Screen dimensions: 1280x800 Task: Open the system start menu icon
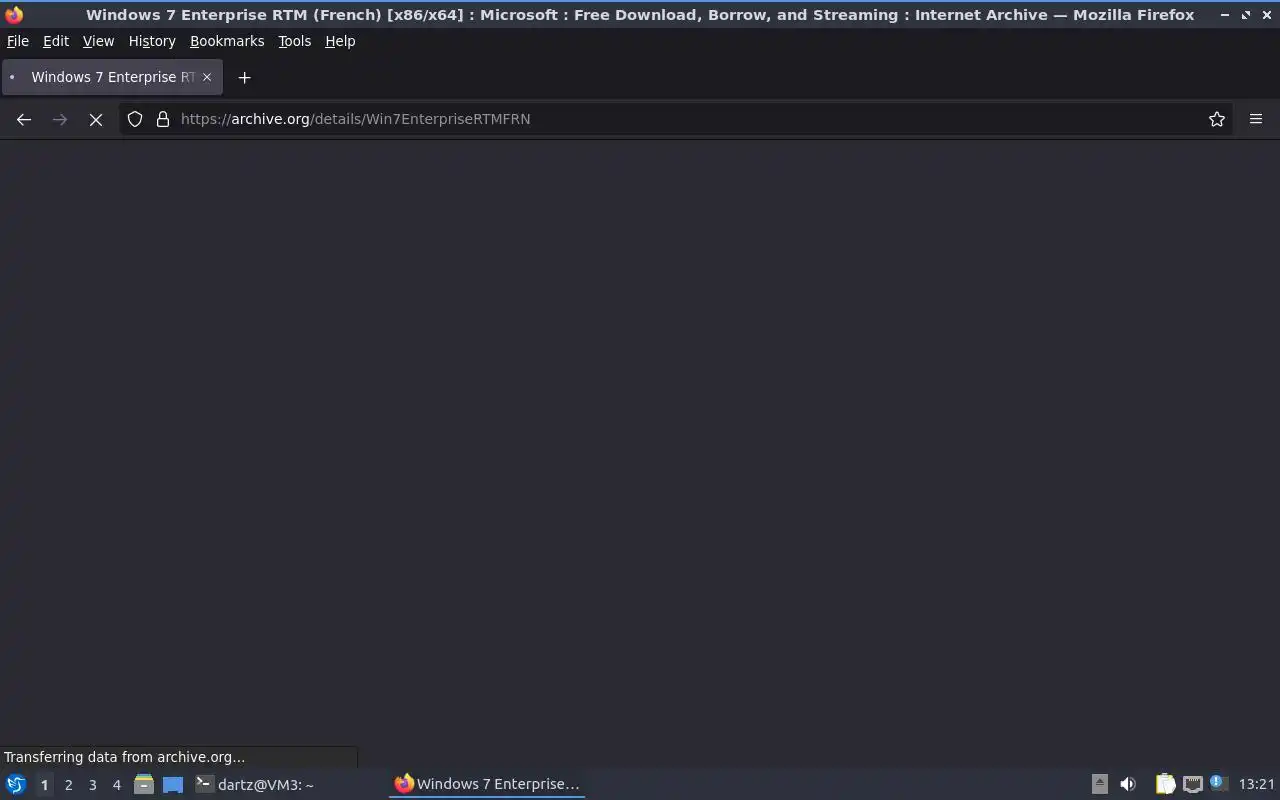[x=16, y=784]
